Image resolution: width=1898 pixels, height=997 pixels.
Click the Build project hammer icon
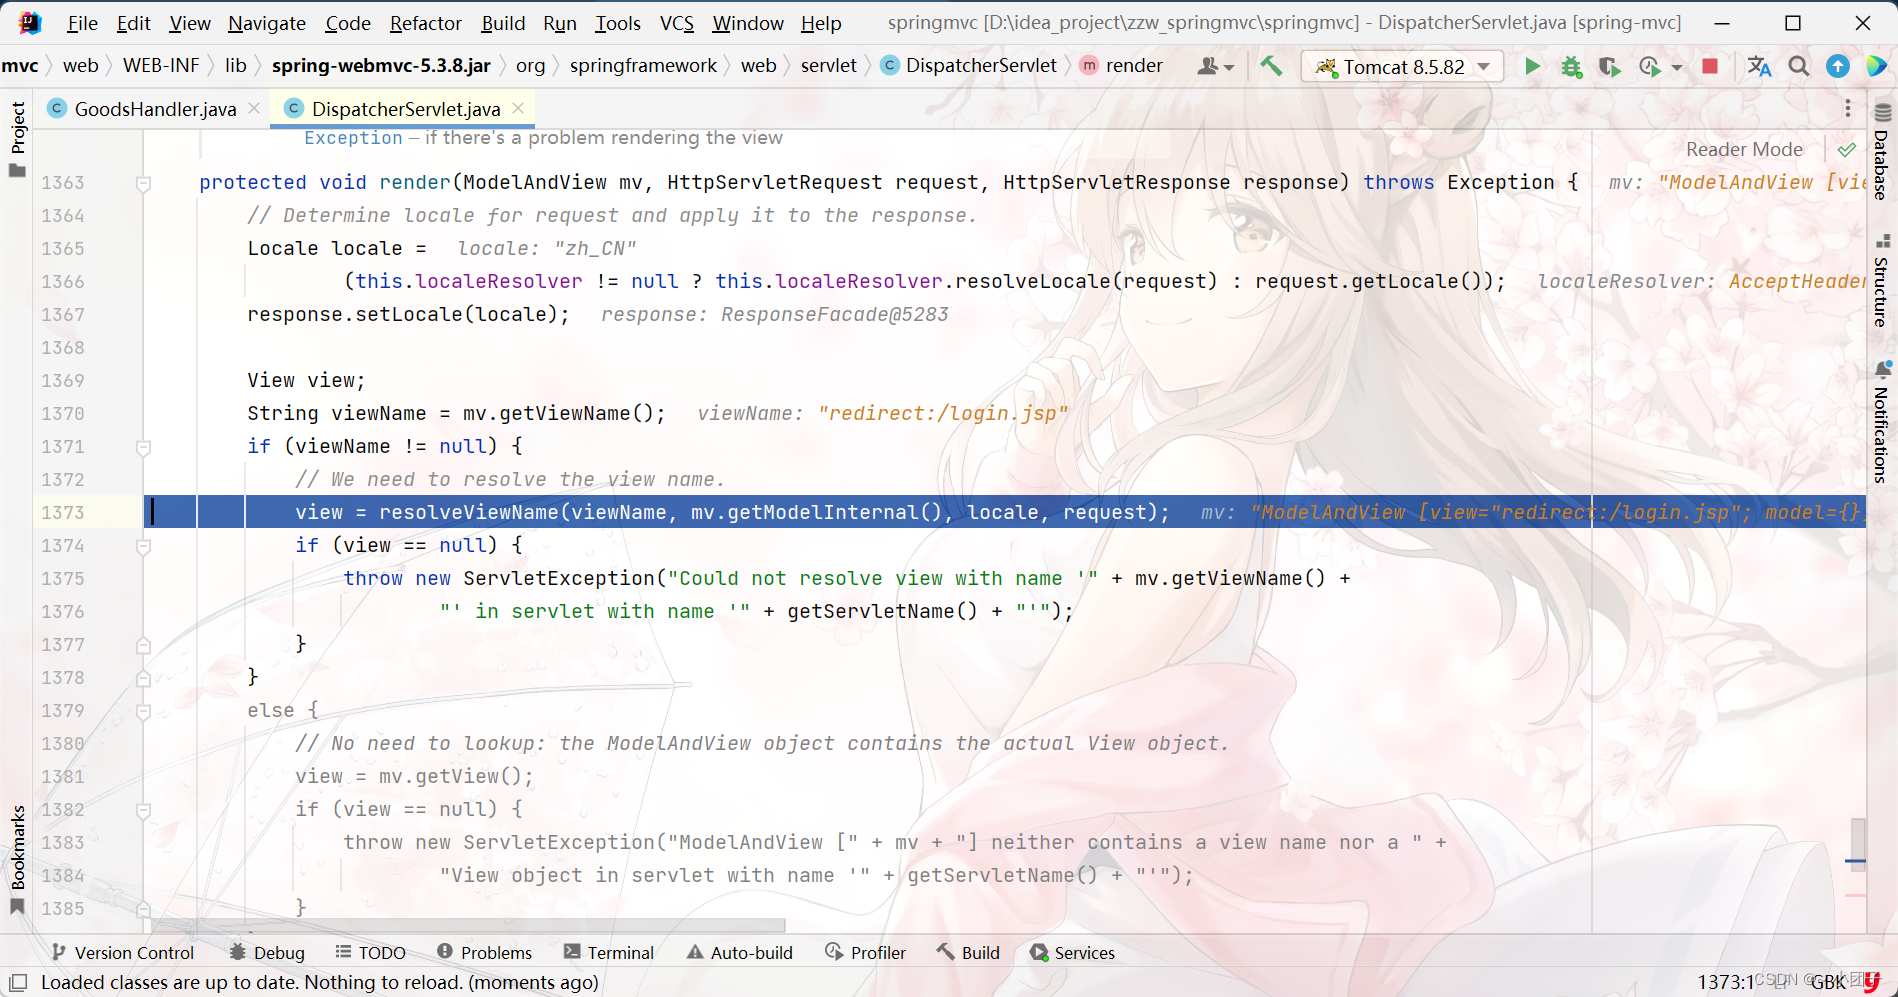pos(1271,66)
